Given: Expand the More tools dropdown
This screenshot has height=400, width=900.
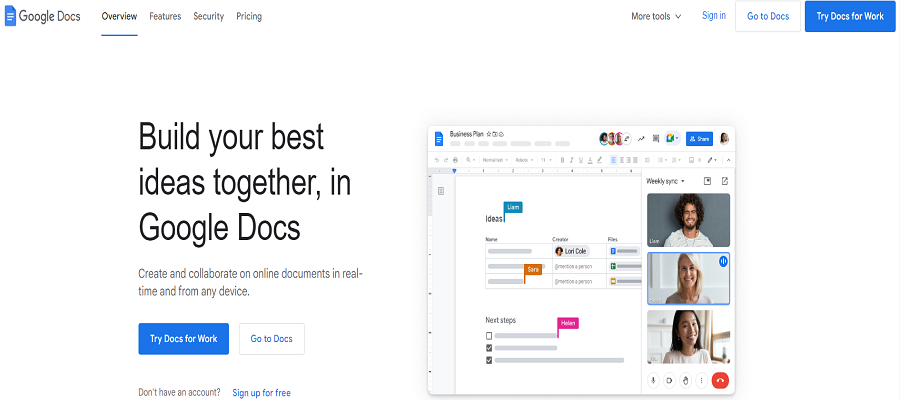Looking at the screenshot, I should pyautogui.click(x=657, y=16).
